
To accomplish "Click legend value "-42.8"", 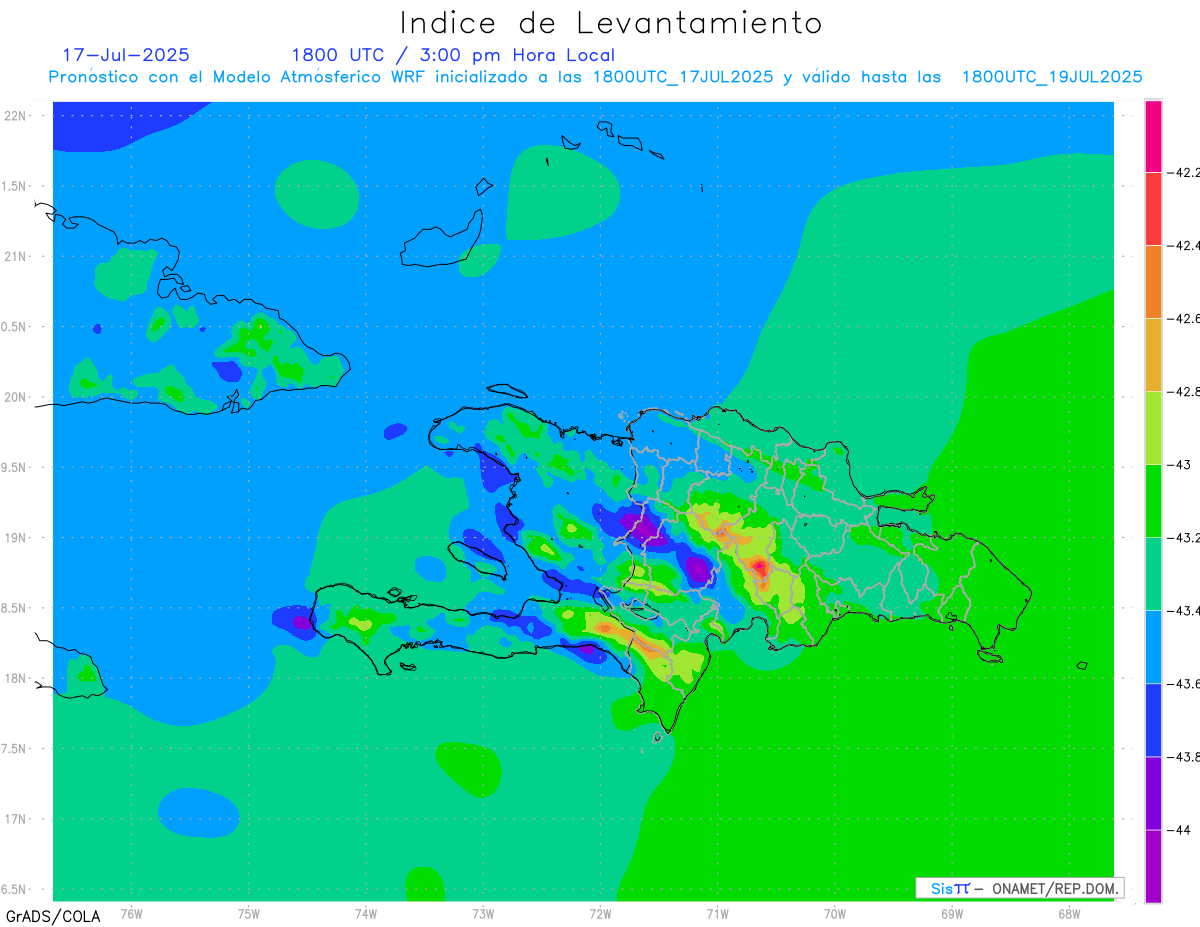I will click(1184, 391).
